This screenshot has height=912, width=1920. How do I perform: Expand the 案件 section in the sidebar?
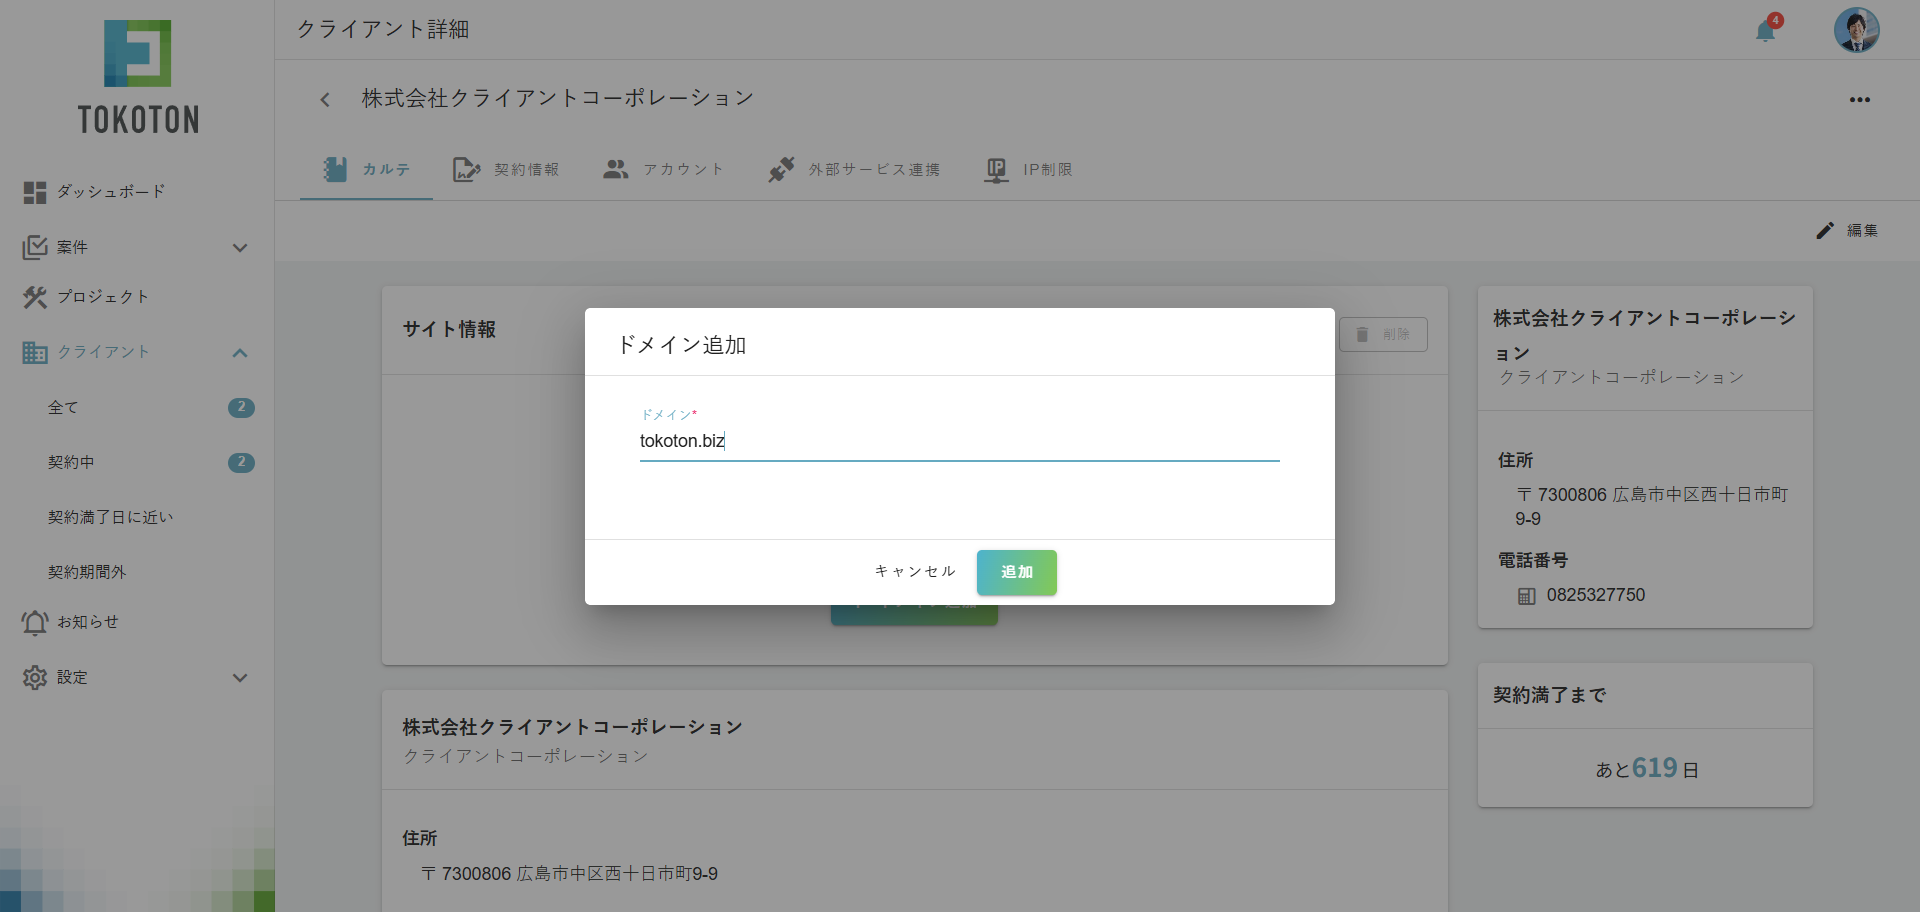tap(240, 247)
